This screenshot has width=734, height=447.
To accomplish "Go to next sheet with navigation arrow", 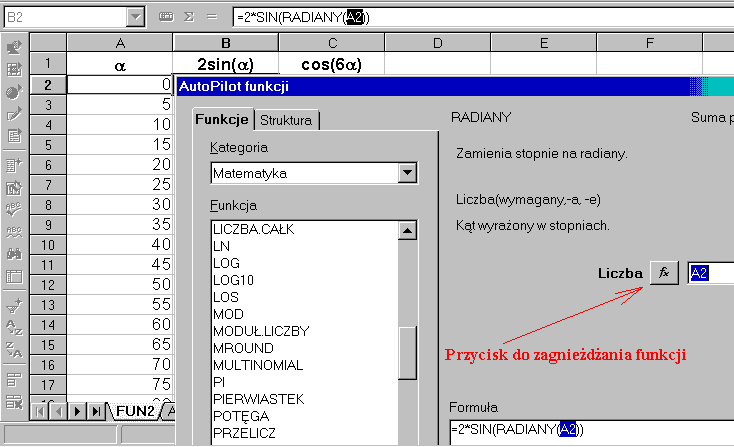I will 77,412.
